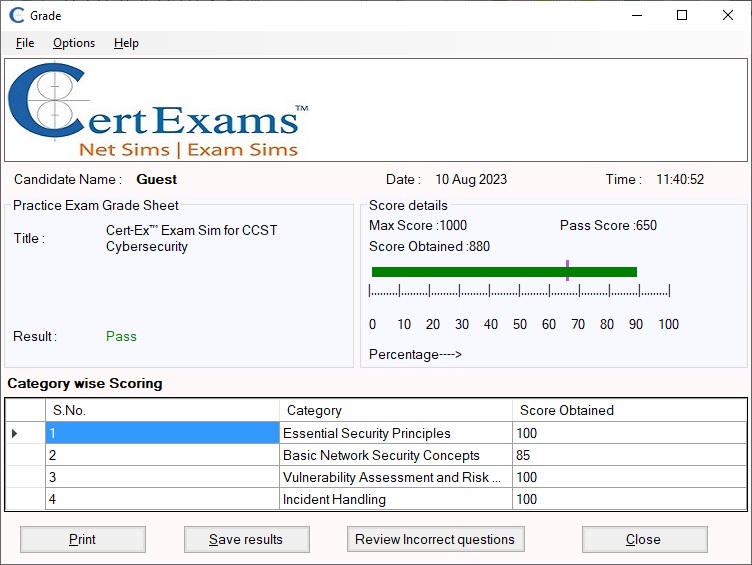Screen dimensions: 752x565
Task: Click the Category column header
Action: tap(395, 410)
